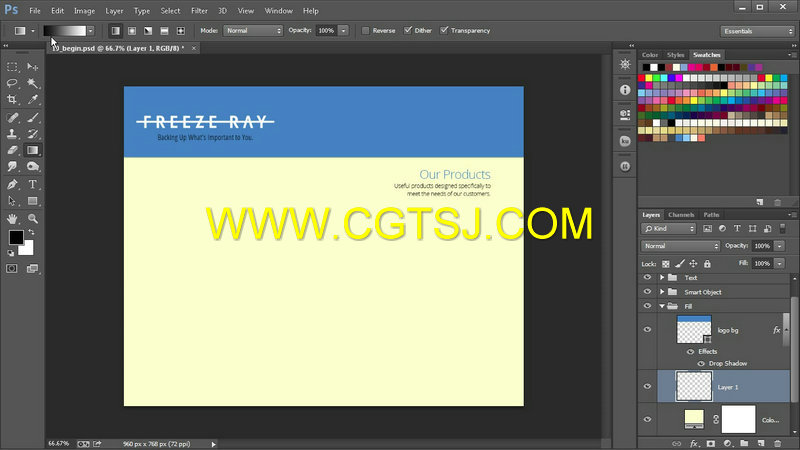This screenshot has width=800, height=450.
Task: Select the Clone Stamp tool
Action: click(x=12, y=134)
